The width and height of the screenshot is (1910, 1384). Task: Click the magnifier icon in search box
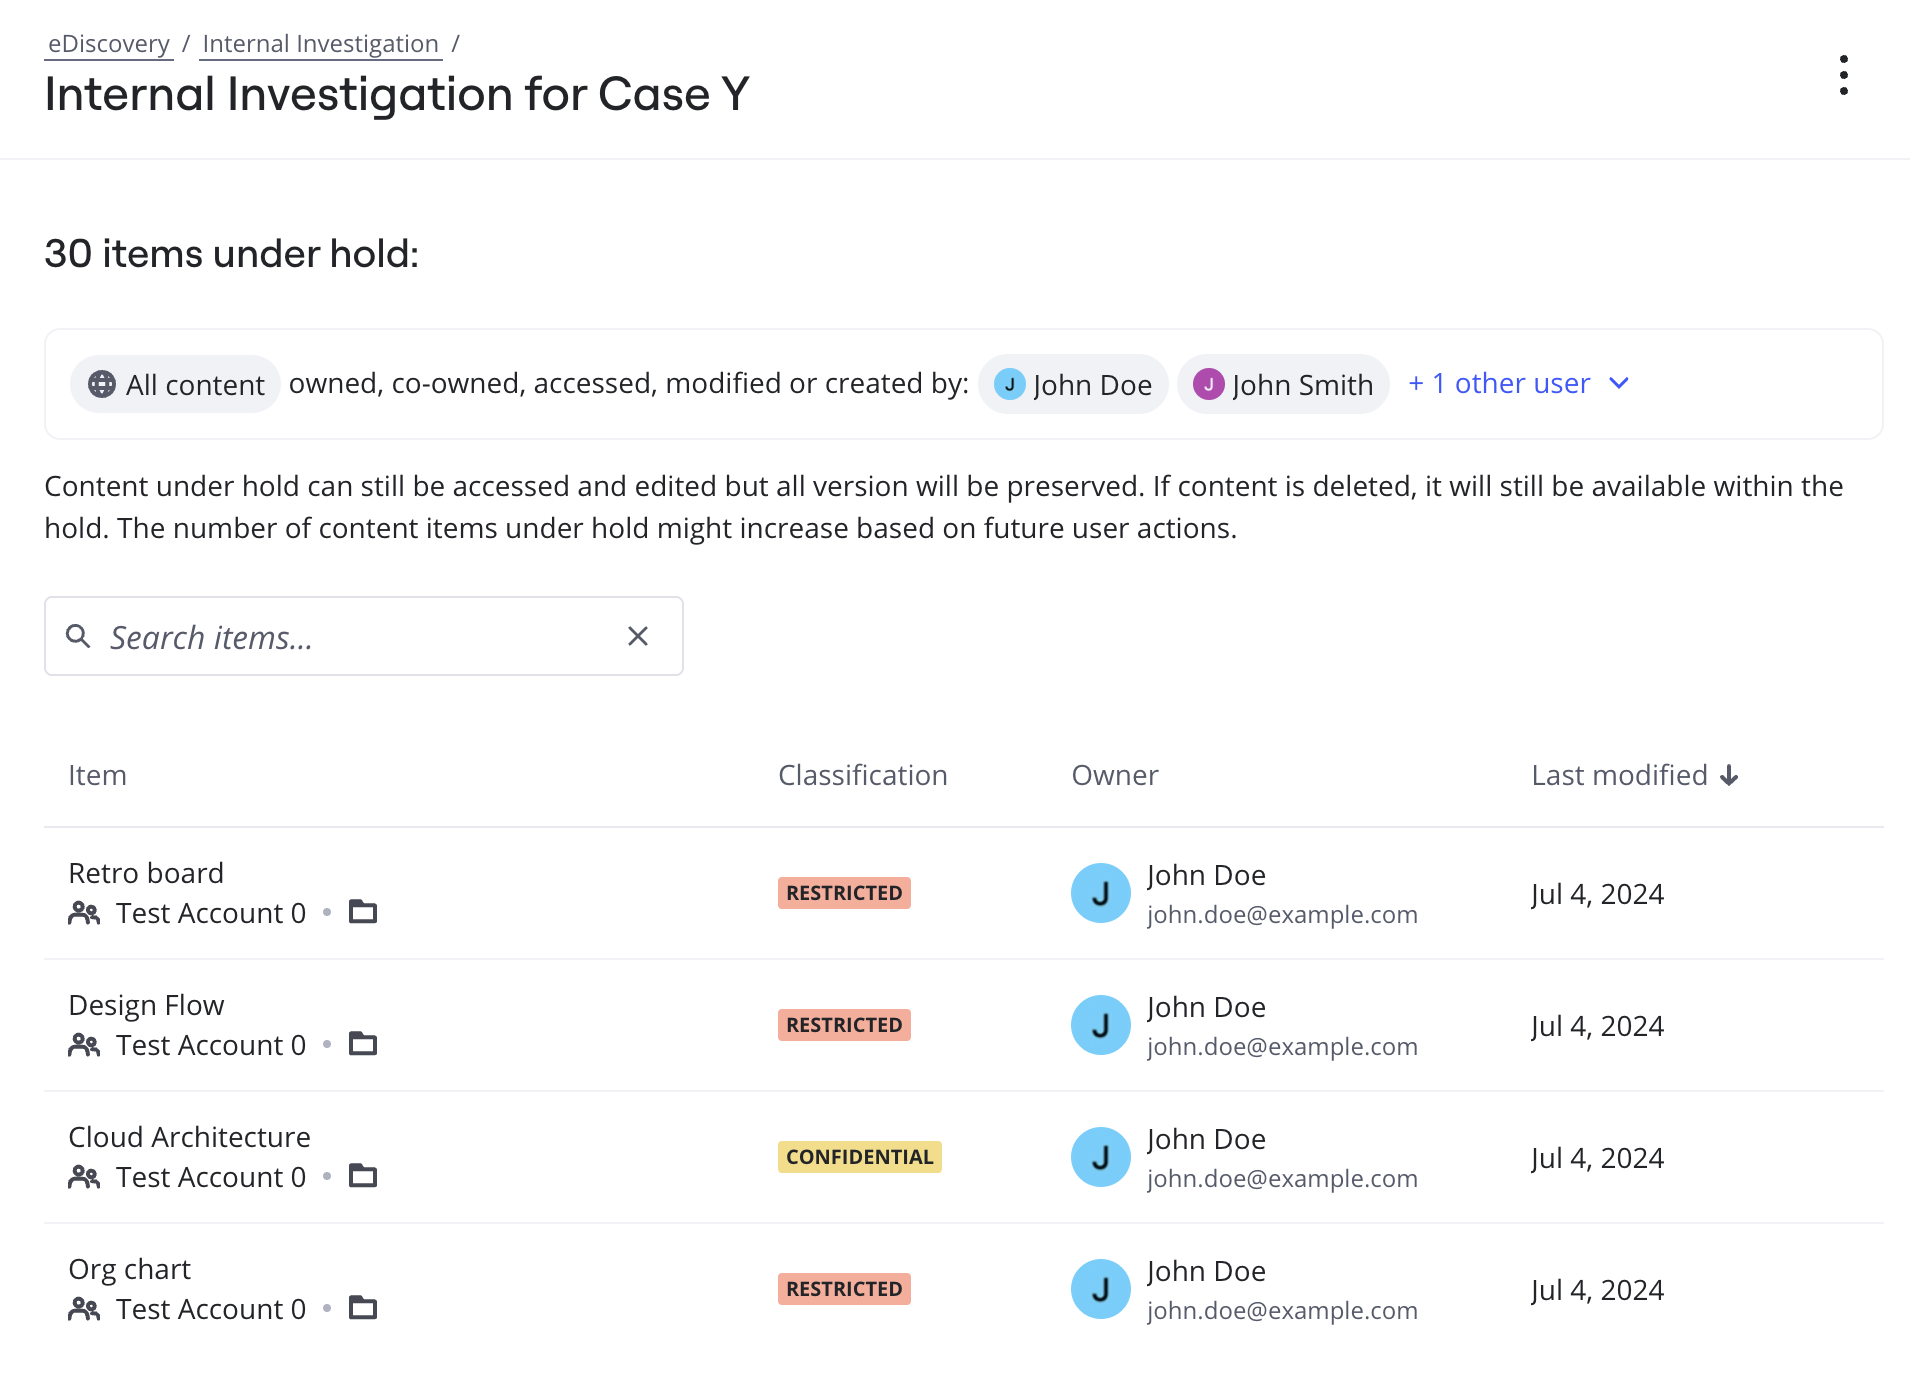78,636
